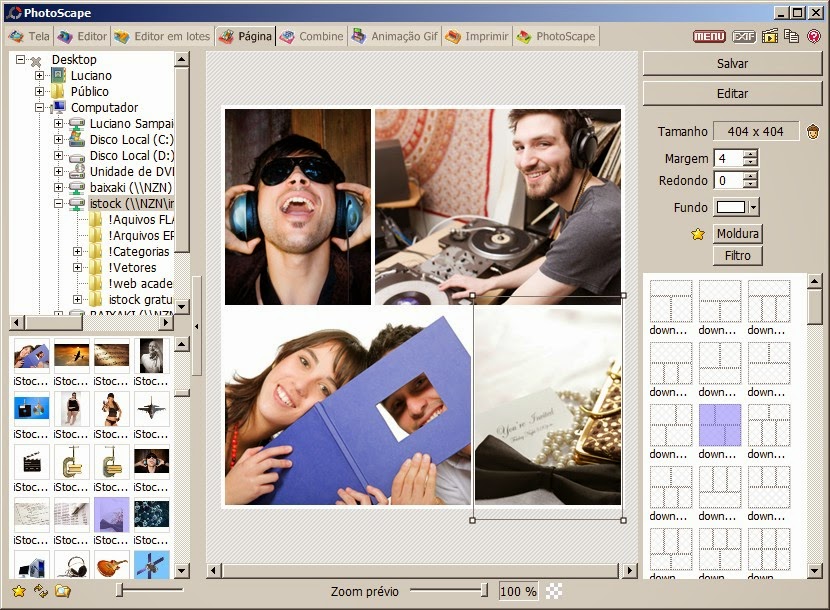Image resolution: width=830 pixels, height=610 pixels.
Task: Click the copy pages icon in toolbar
Action: (x=792, y=36)
